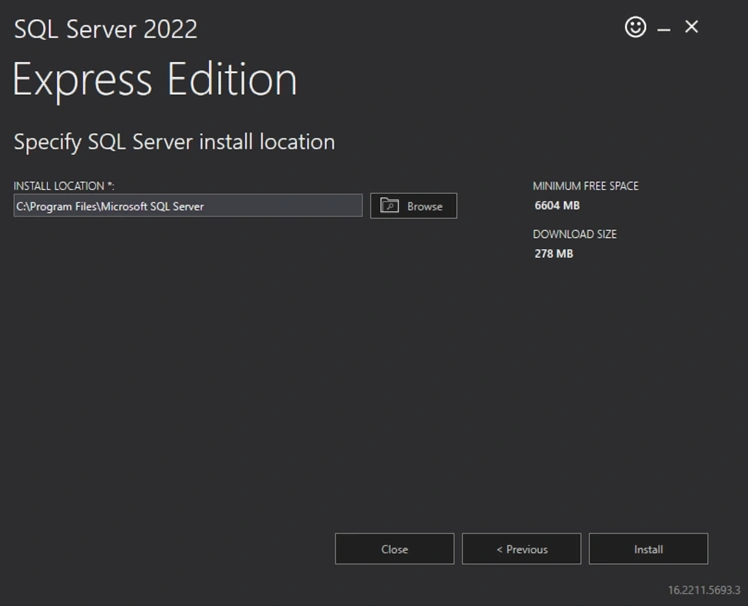Minimize the SQL Server installer window
748x606 pixels.
click(x=664, y=30)
